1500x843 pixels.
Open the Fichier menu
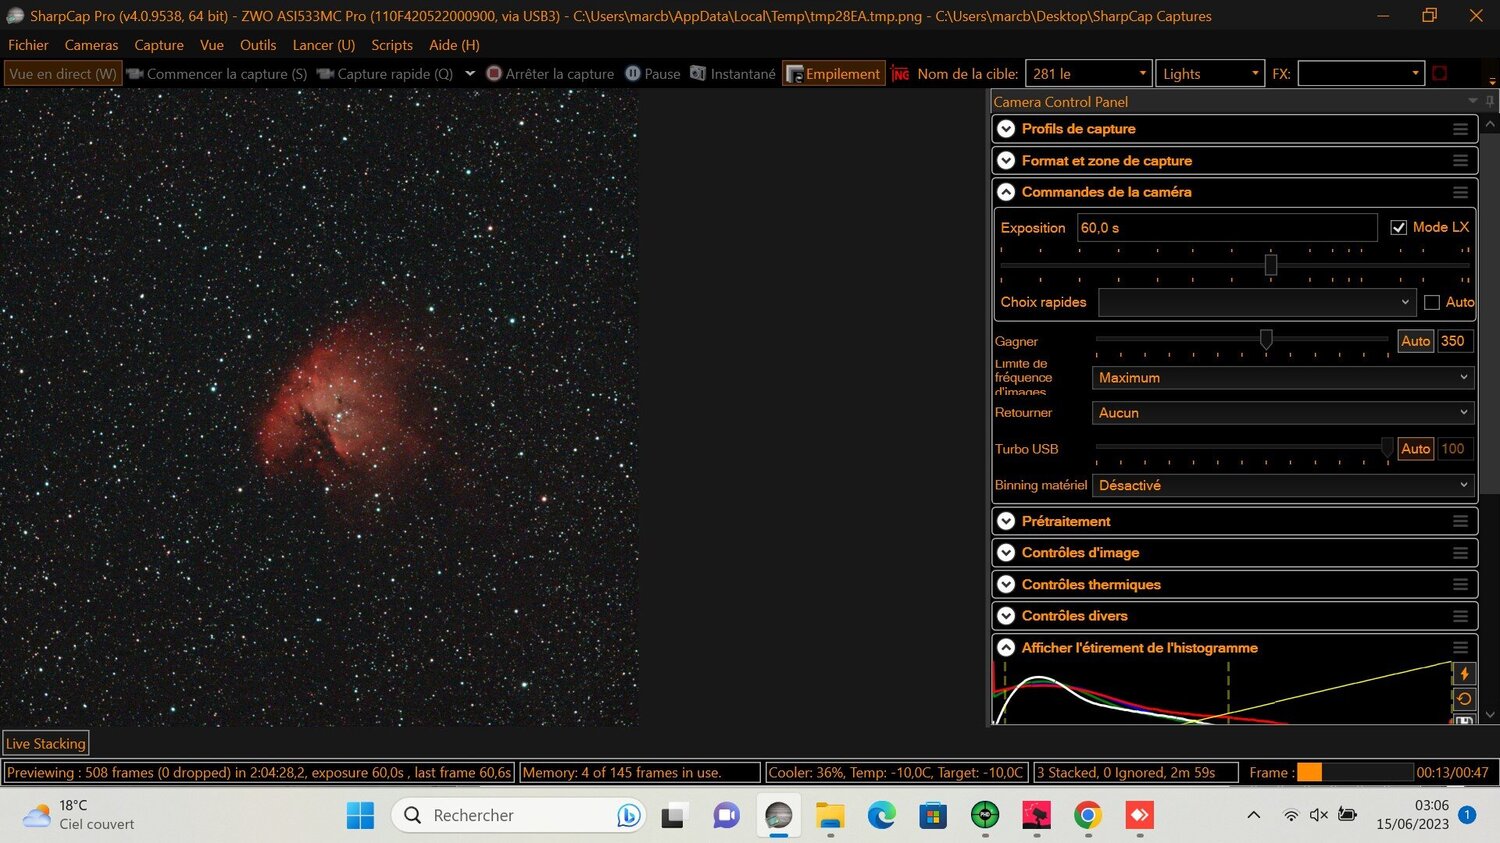click(28, 45)
